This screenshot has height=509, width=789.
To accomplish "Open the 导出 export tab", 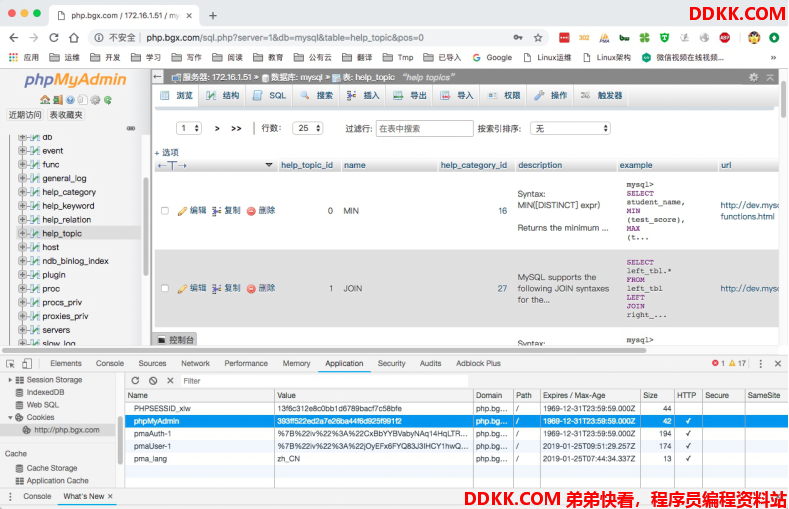I will pos(410,96).
